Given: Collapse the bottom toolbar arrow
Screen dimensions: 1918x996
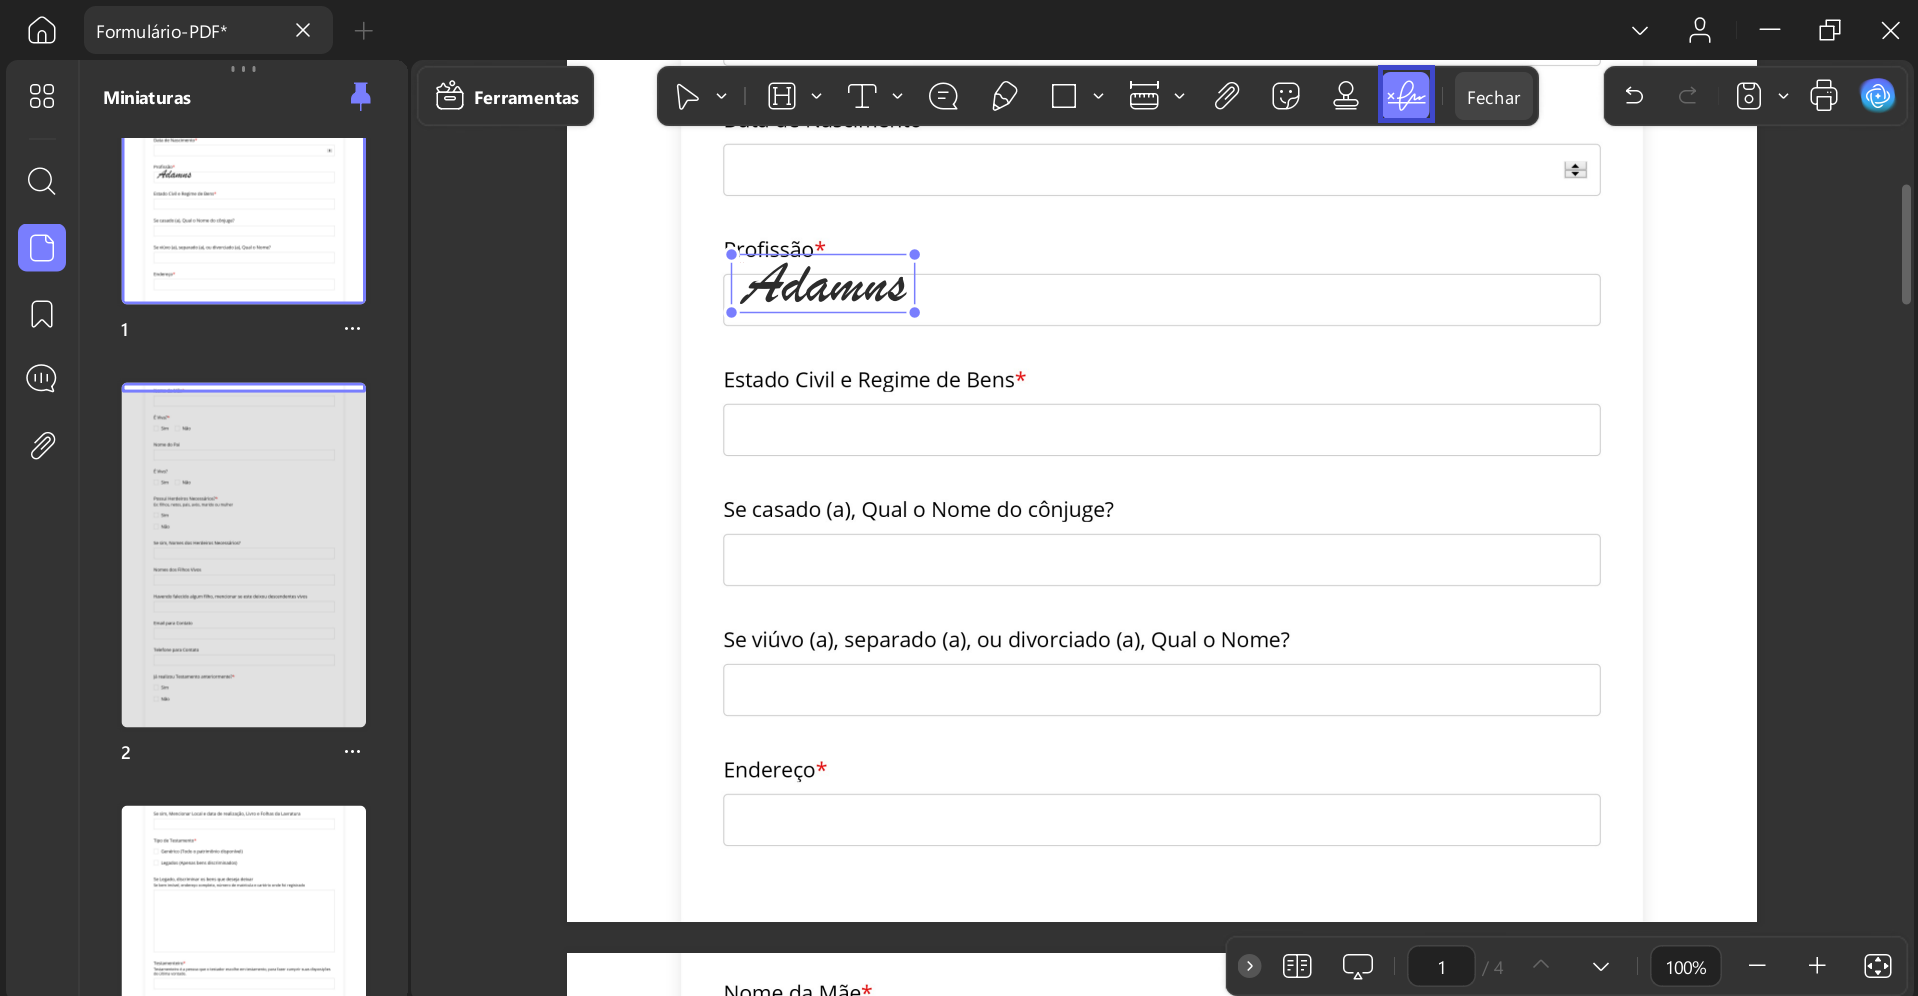Looking at the screenshot, I should pyautogui.click(x=1249, y=966).
